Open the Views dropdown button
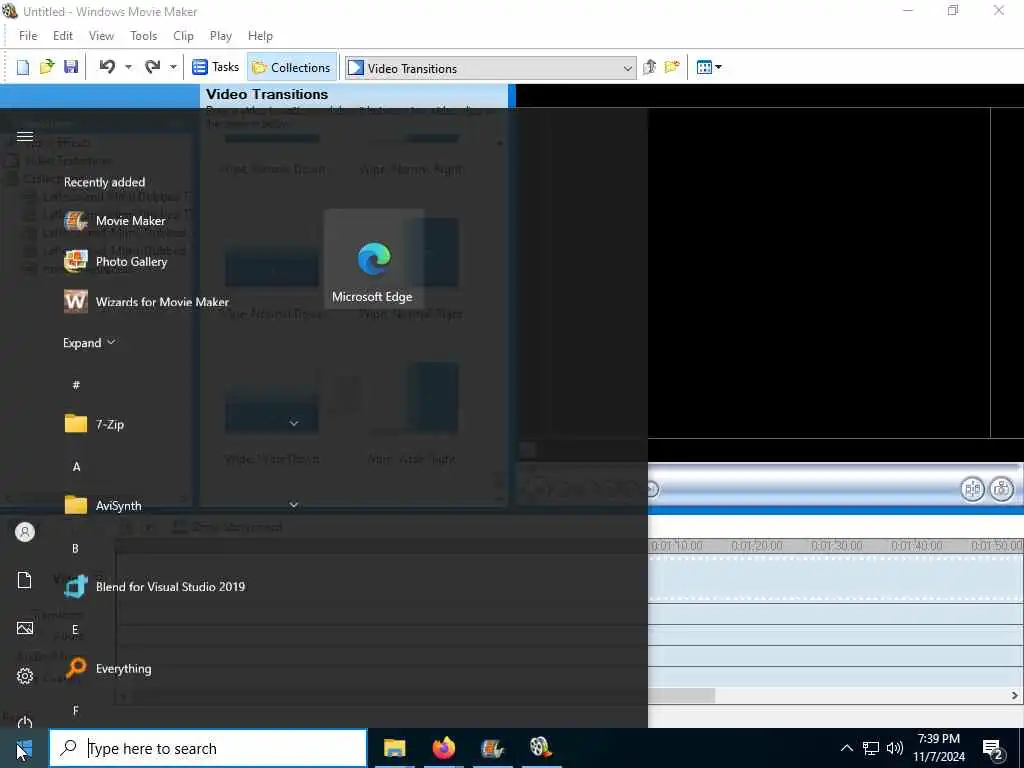Viewport: 1024px width, 768px height. 709,67
